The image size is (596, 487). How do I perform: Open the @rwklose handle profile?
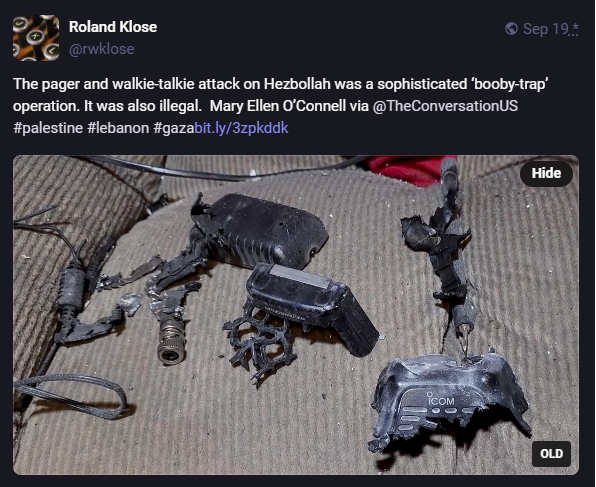[101, 49]
